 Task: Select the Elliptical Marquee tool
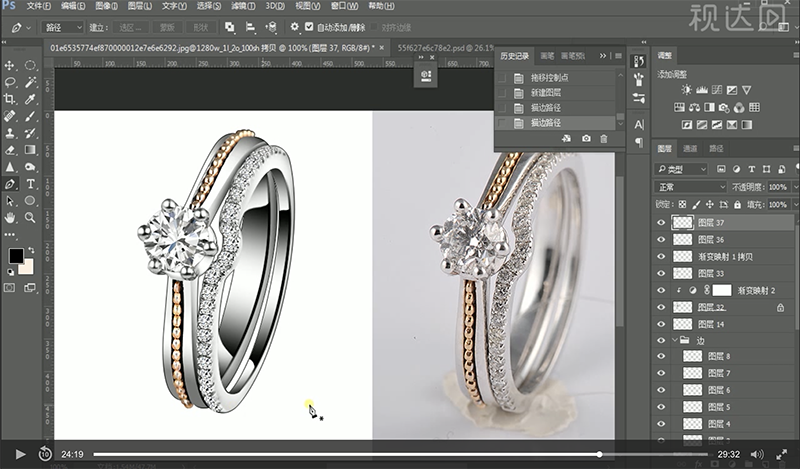coord(30,65)
